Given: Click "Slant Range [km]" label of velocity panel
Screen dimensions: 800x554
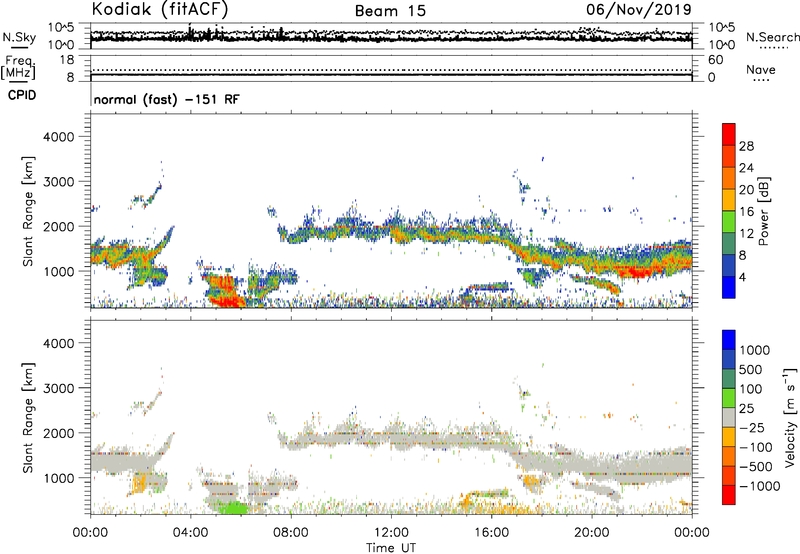Looking at the screenshot, I should pyautogui.click(x=28, y=417).
